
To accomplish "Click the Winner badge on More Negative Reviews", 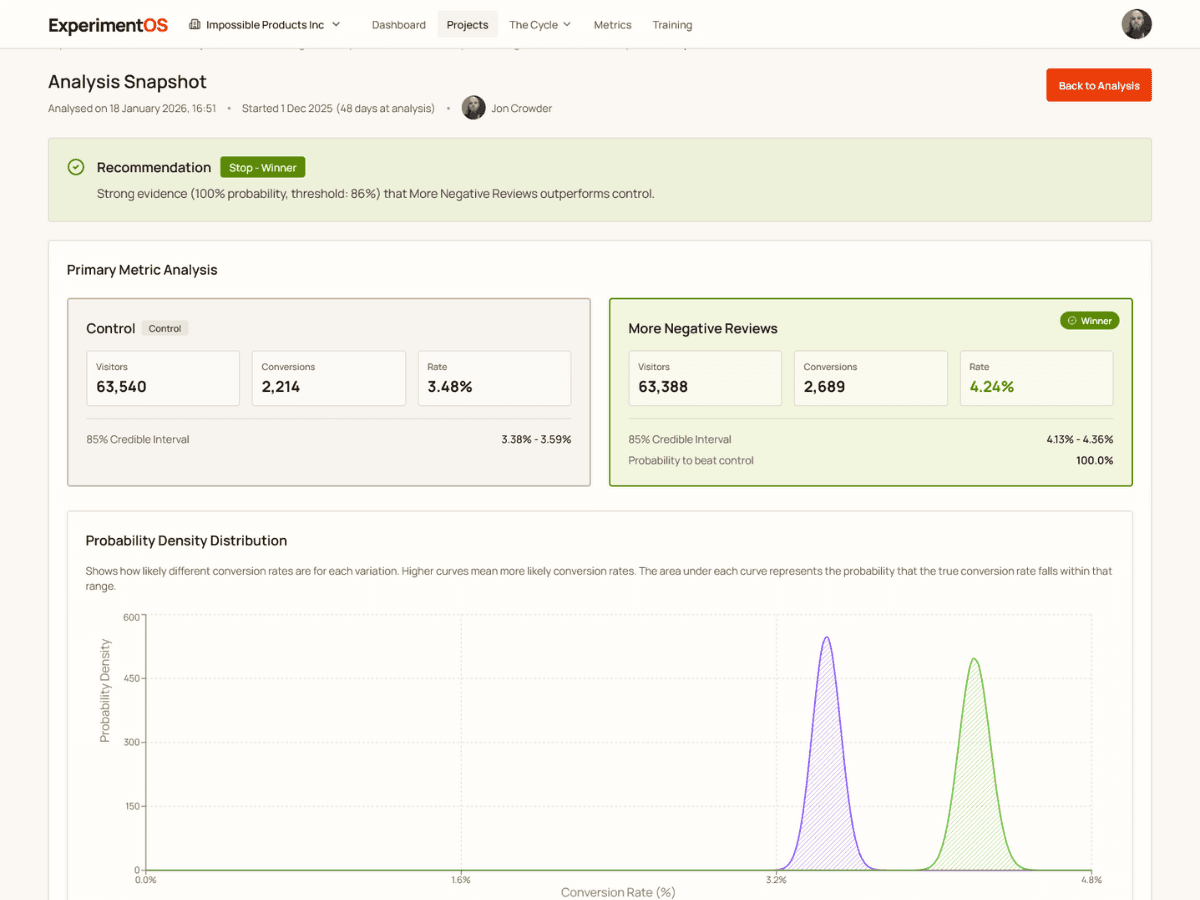I will point(1089,320).
